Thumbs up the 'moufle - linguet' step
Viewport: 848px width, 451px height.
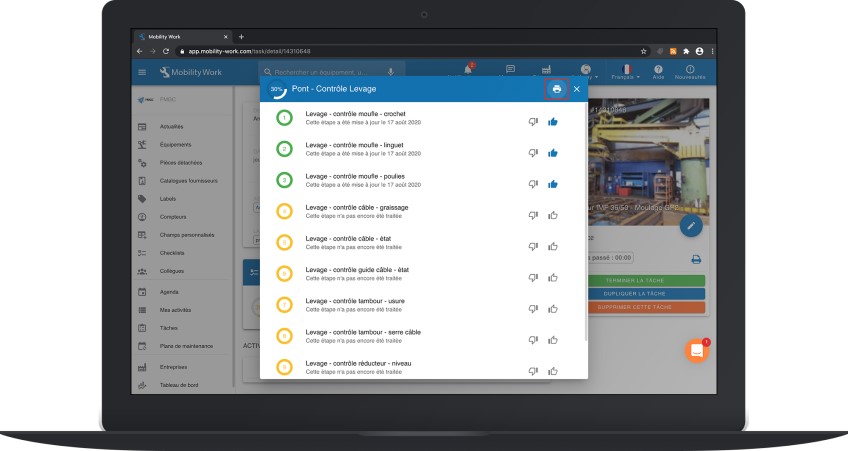click(x=553, y=153)
